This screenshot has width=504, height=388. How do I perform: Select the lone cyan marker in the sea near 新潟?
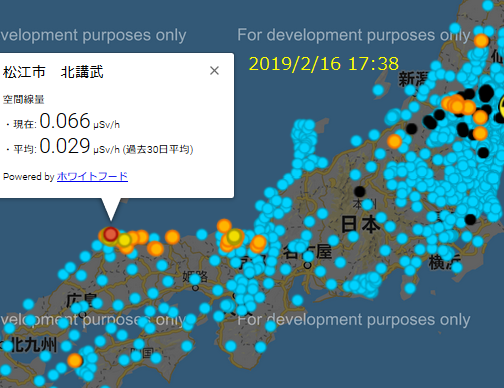378,90
